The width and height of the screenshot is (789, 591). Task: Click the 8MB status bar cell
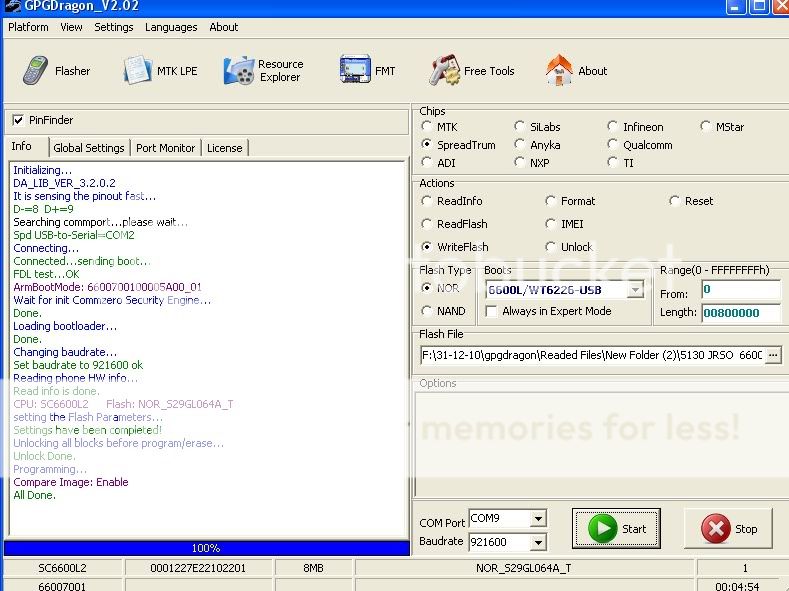[x=313, y=568]
